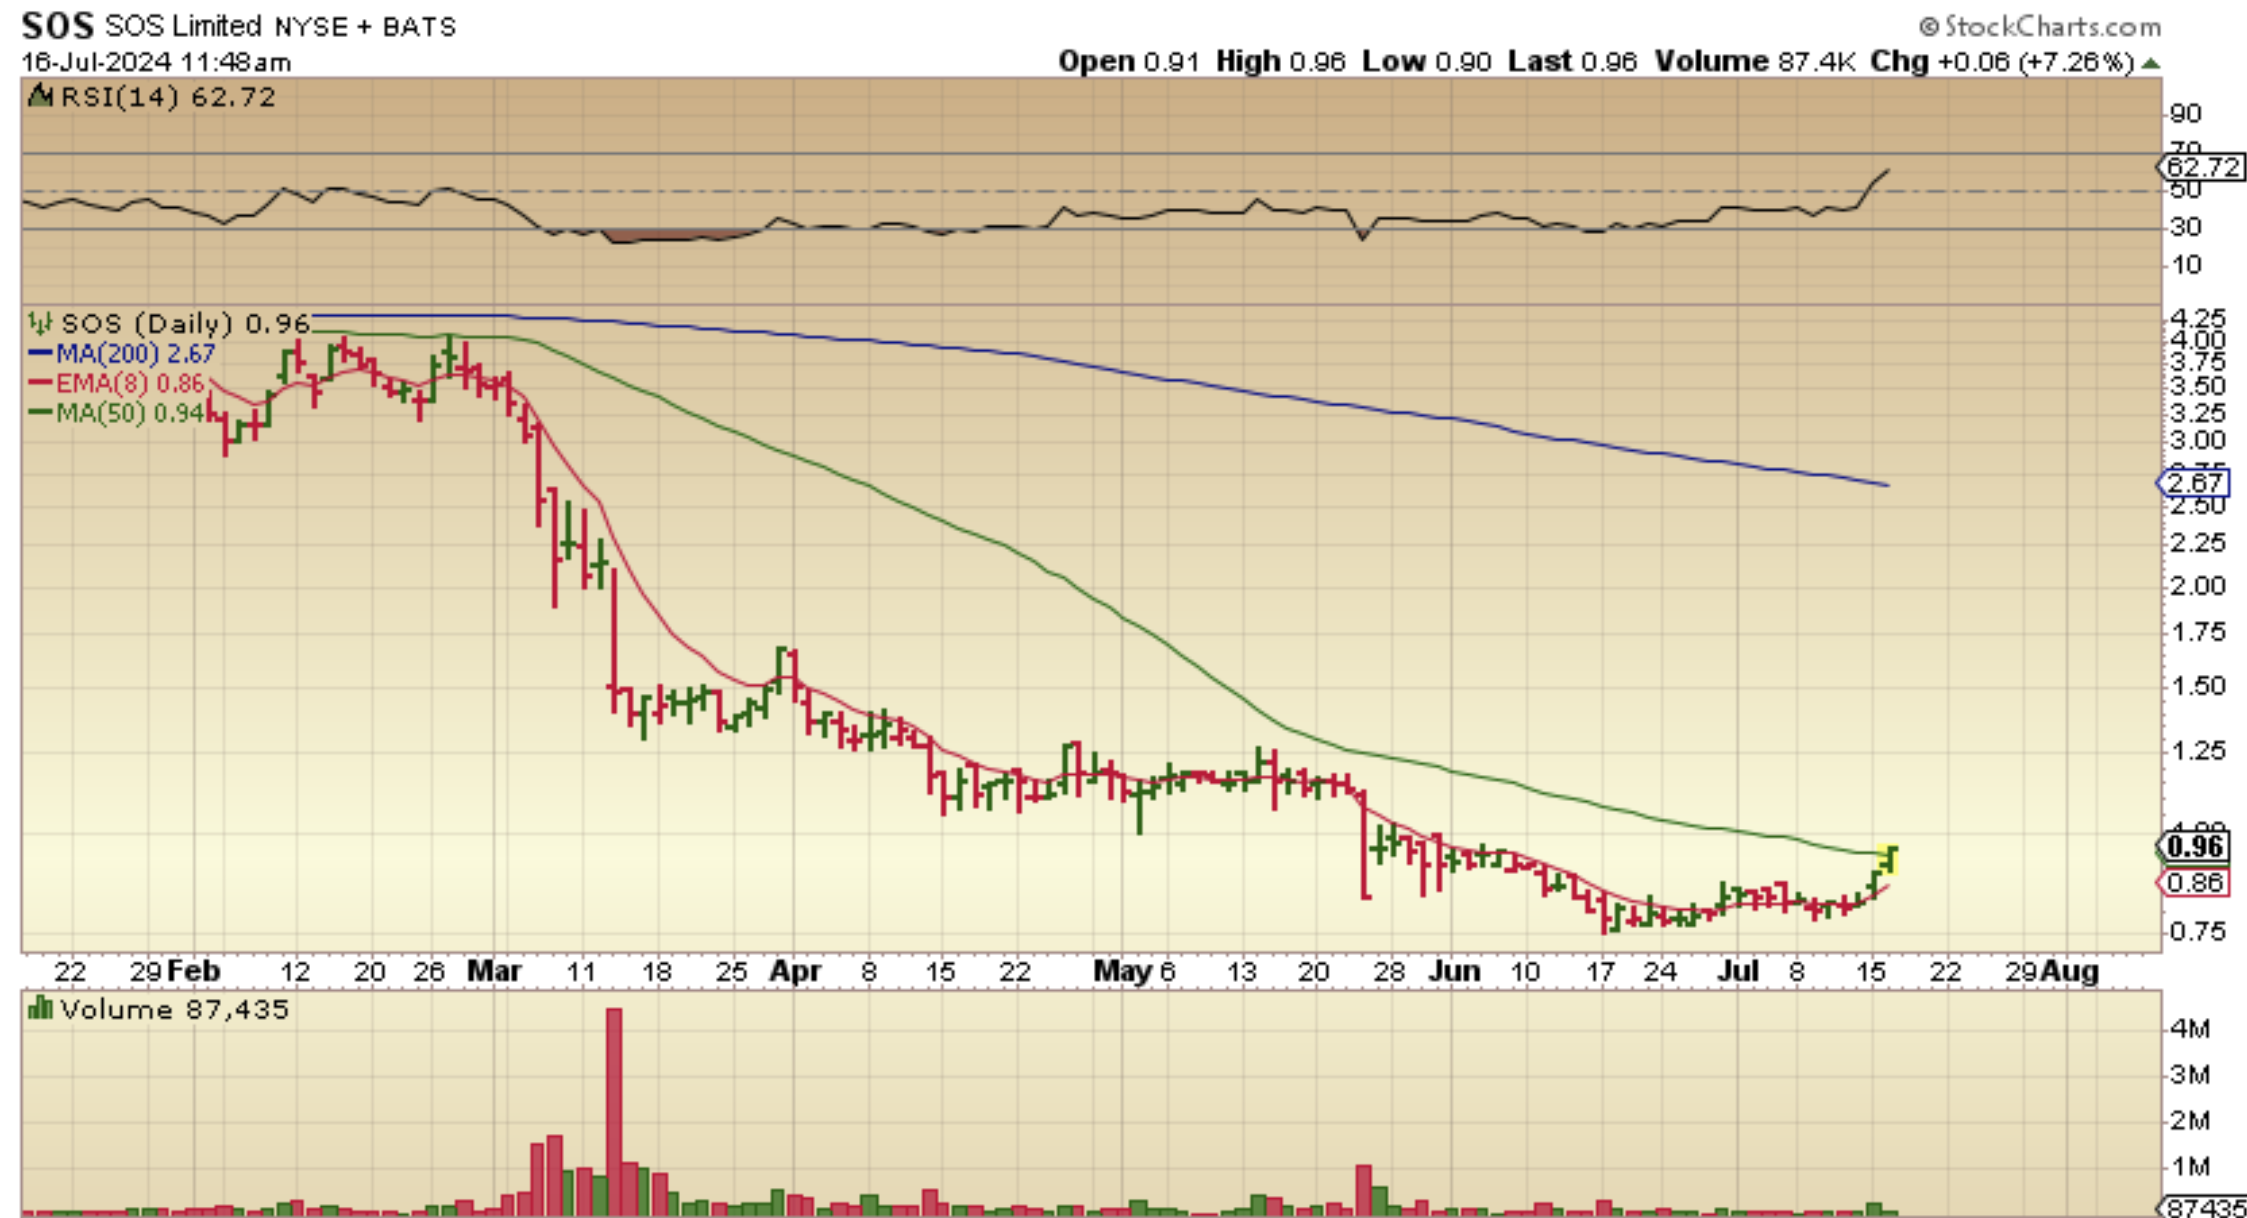Screen dimensions: 2247x1218
Task: Click the tallest red volume bar
Action: [x=613, y=1110]
